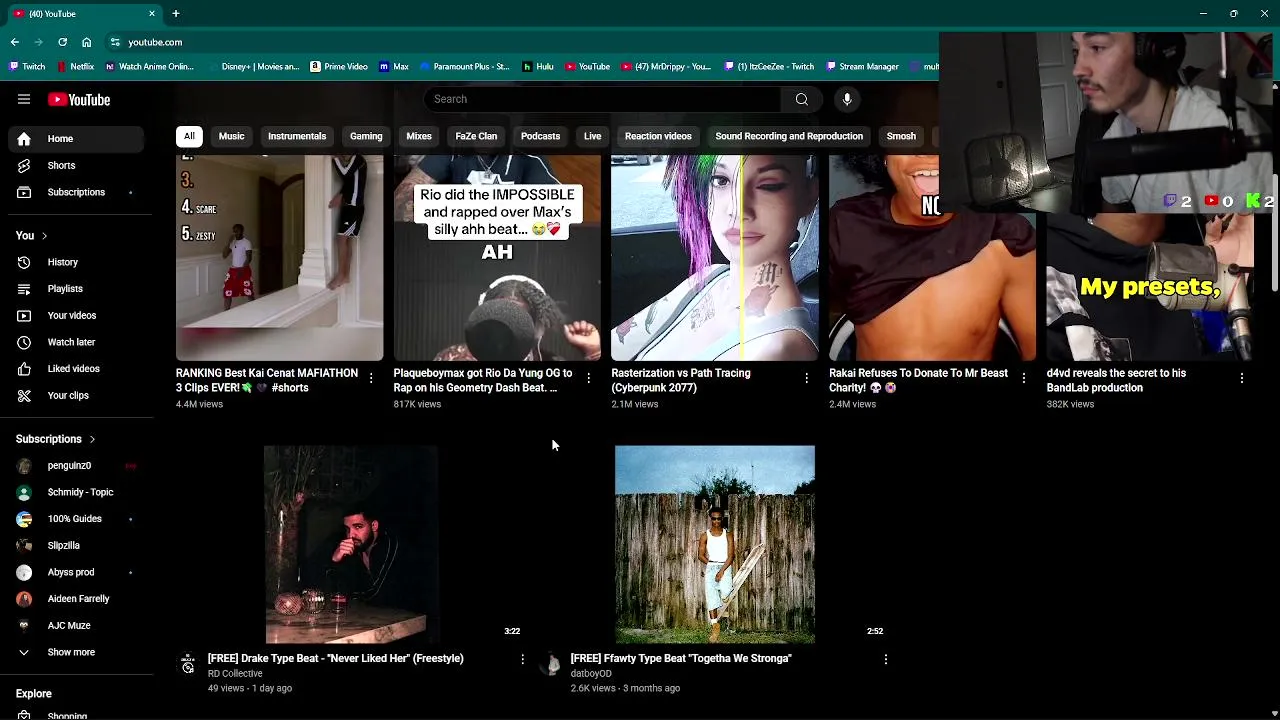
Task: Open the Prime Video bookmark
Action: [x=339, y=67]
